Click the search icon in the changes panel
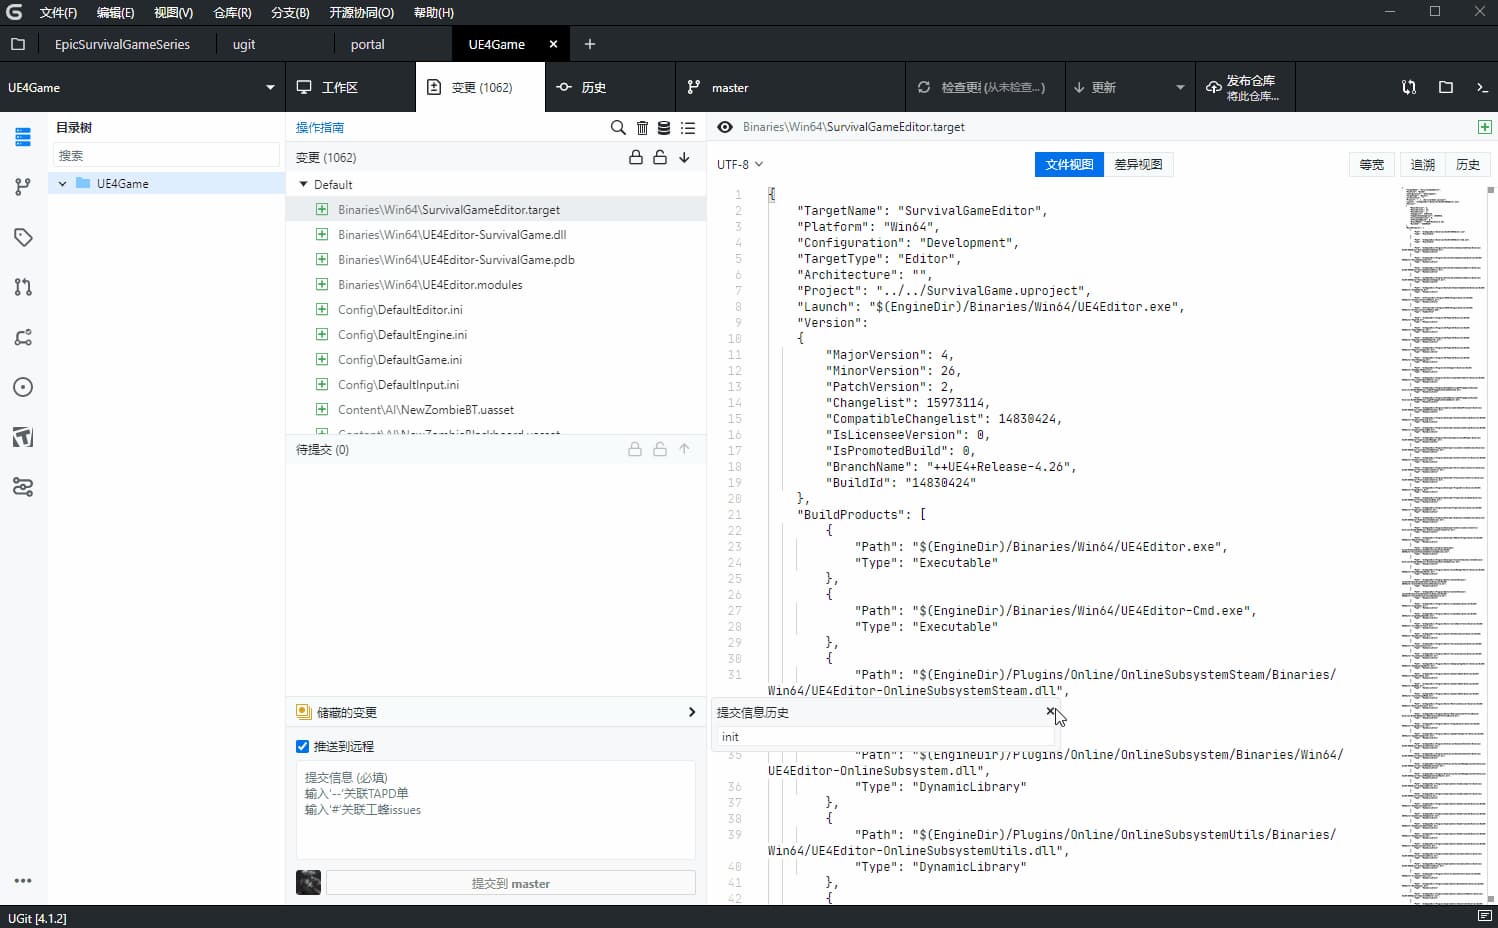The image size is (1498, 928). coord(617,128)
